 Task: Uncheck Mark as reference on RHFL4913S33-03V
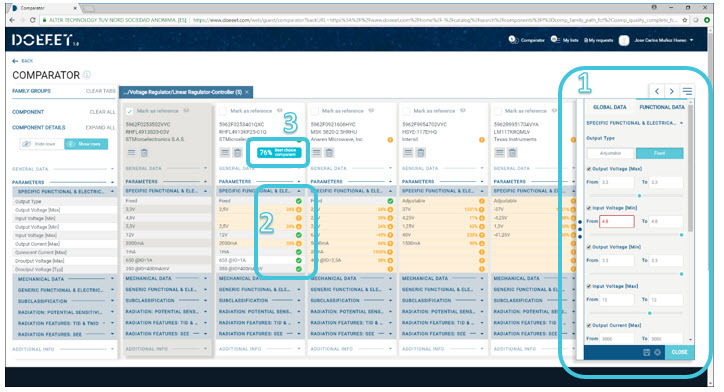[x=130, y=111]
